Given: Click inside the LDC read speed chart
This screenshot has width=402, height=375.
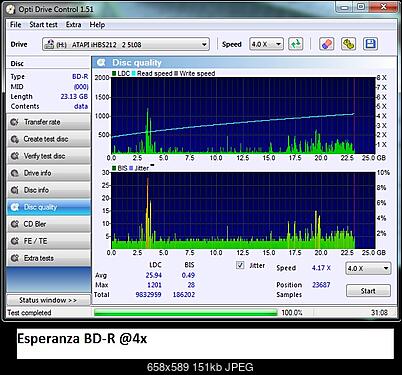Looking at the screenshot, I should click(x=243, y=115).
